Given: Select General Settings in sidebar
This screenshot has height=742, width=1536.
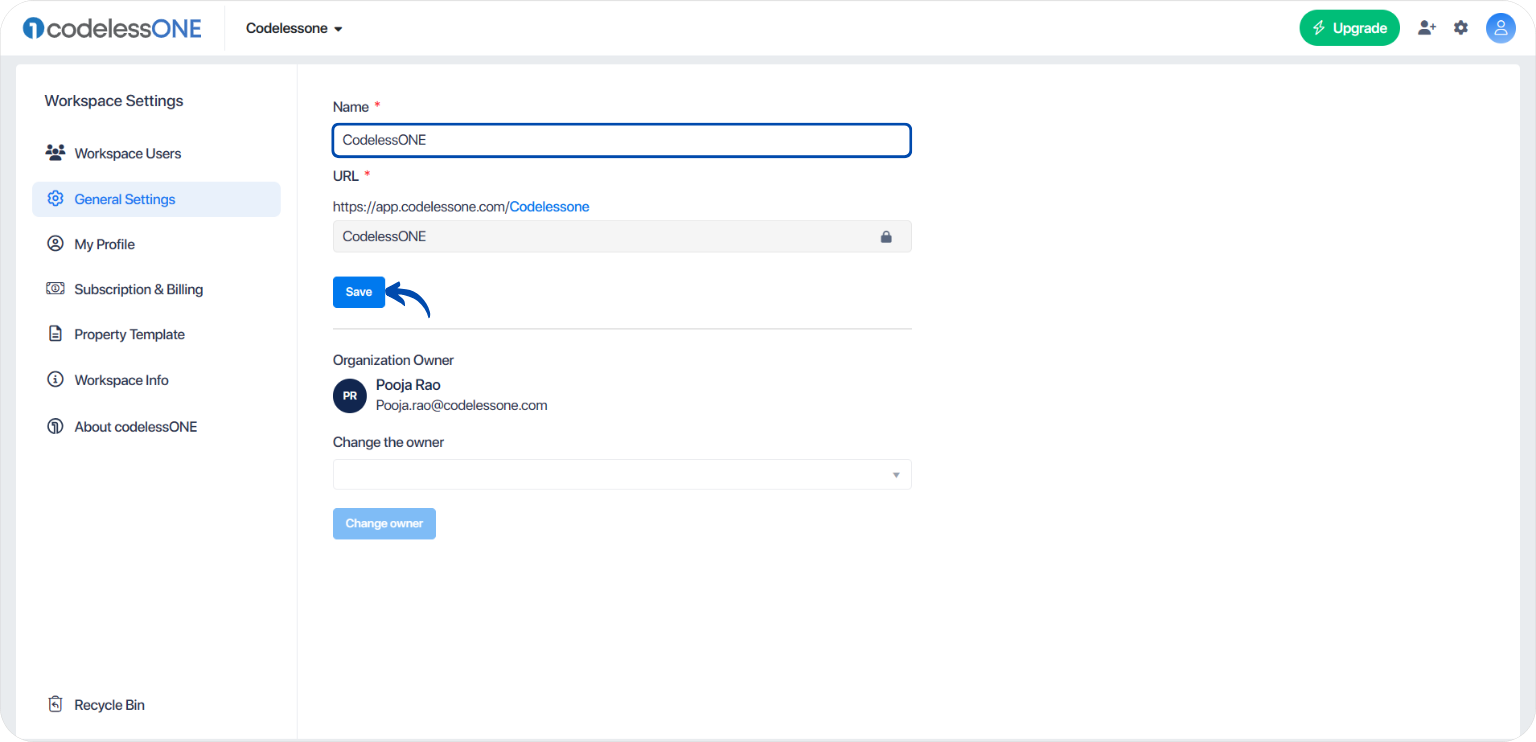Looking at the screenshot, I should [156, 199].
